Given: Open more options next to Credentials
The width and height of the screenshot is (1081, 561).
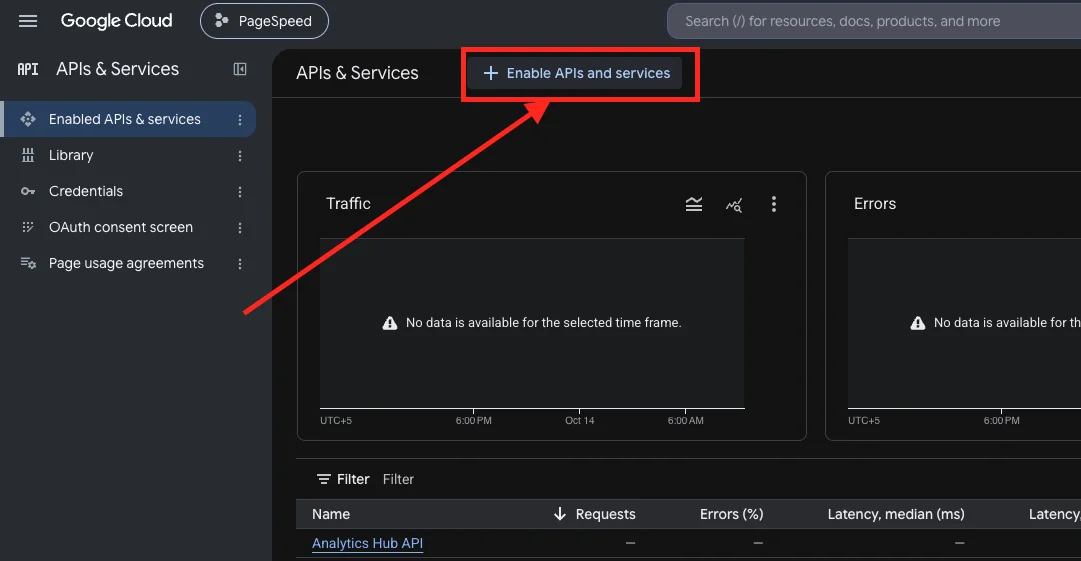Looking at the screenshot, I should (240, 192).
